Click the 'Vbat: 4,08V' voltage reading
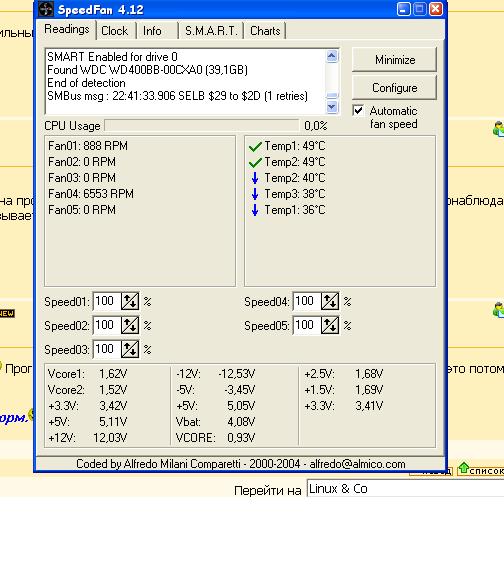This screenshot has height=581, width=504. pos(216,422)
